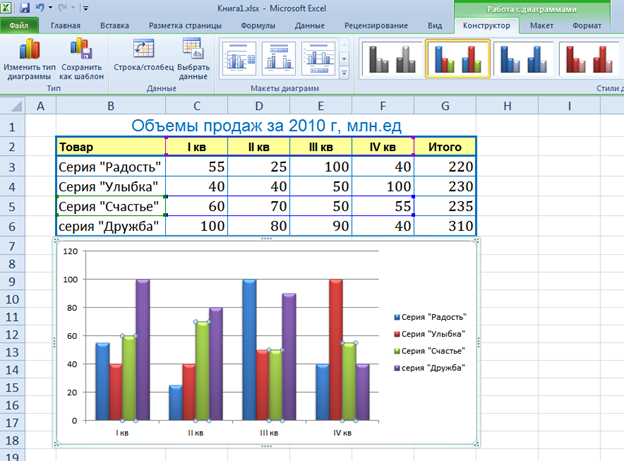
Task: Select legend entry Серия "Дружба"
Action: point(431,369)
